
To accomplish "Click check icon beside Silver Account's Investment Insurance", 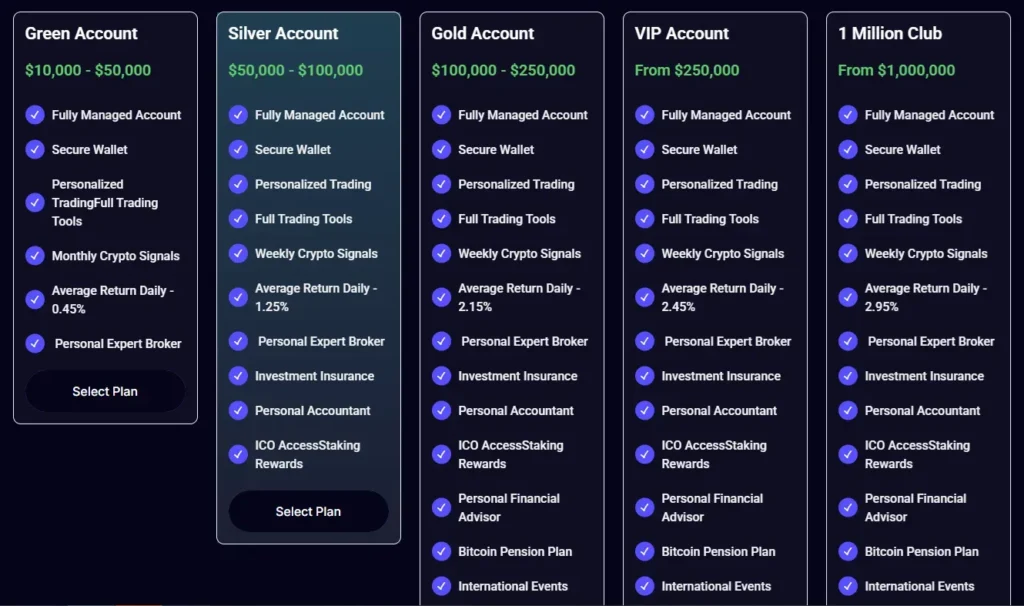I will [238, 376].
